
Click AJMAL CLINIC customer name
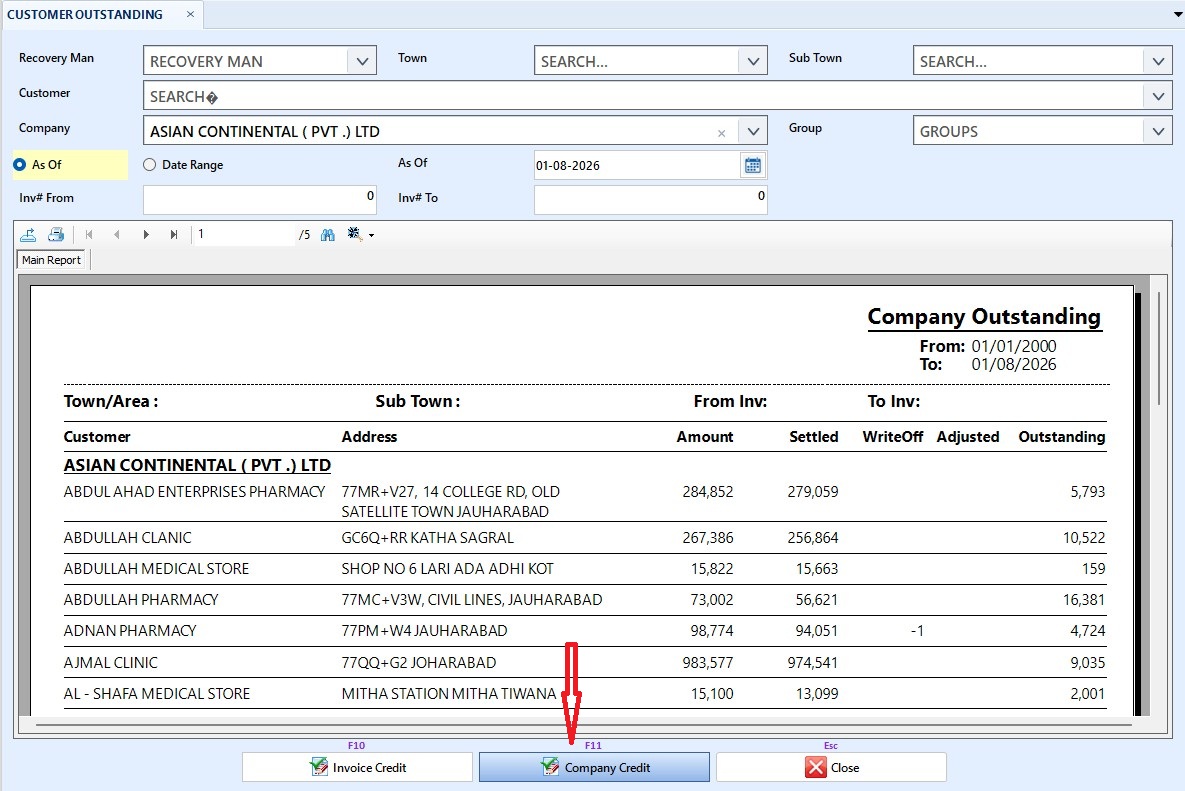[x=110, y=663]
